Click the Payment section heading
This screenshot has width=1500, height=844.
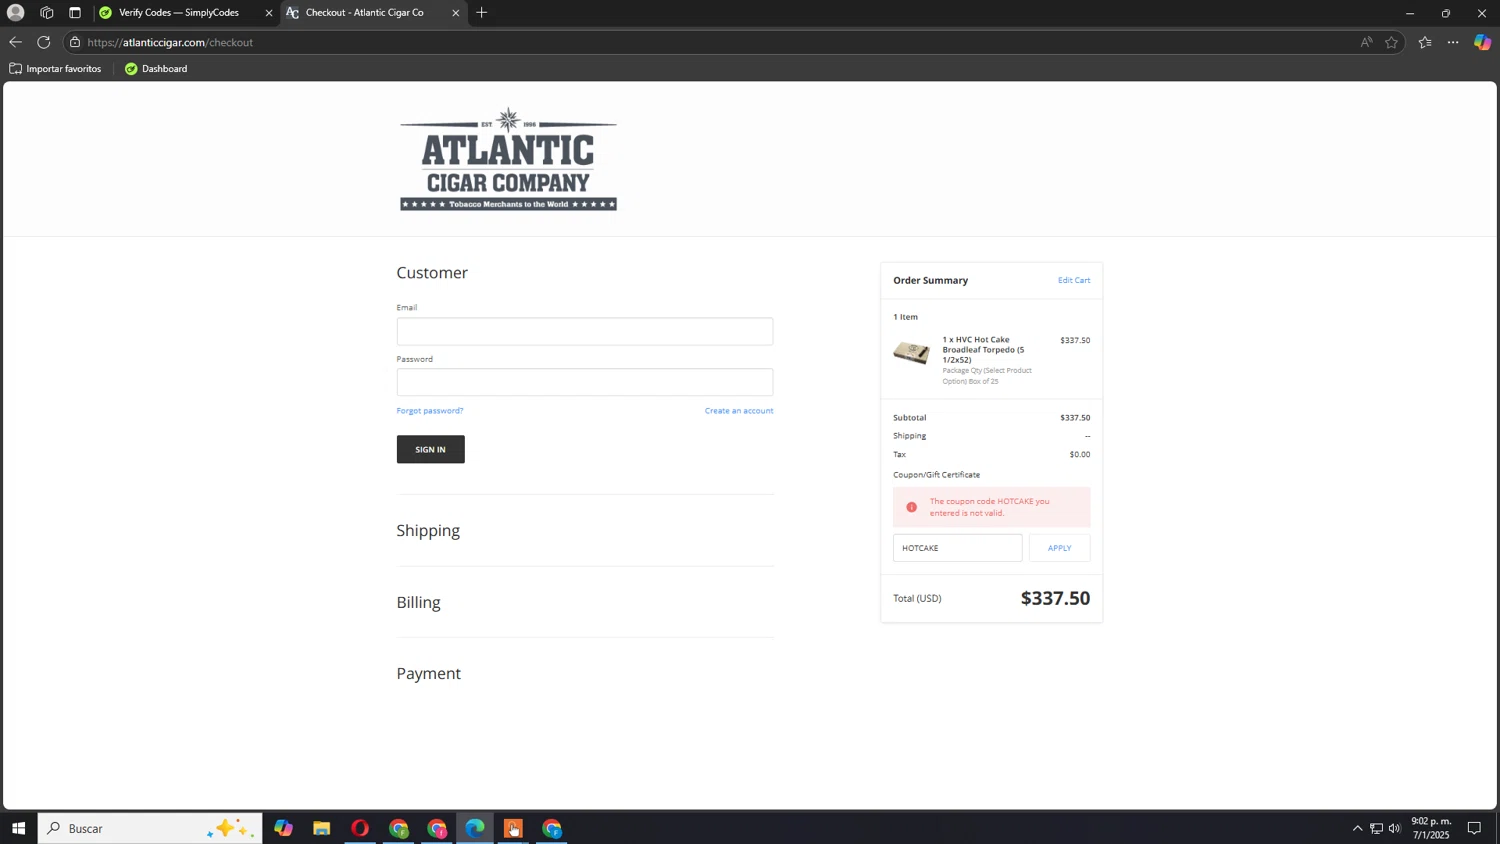pyautogui.click(x=428, y=673)
